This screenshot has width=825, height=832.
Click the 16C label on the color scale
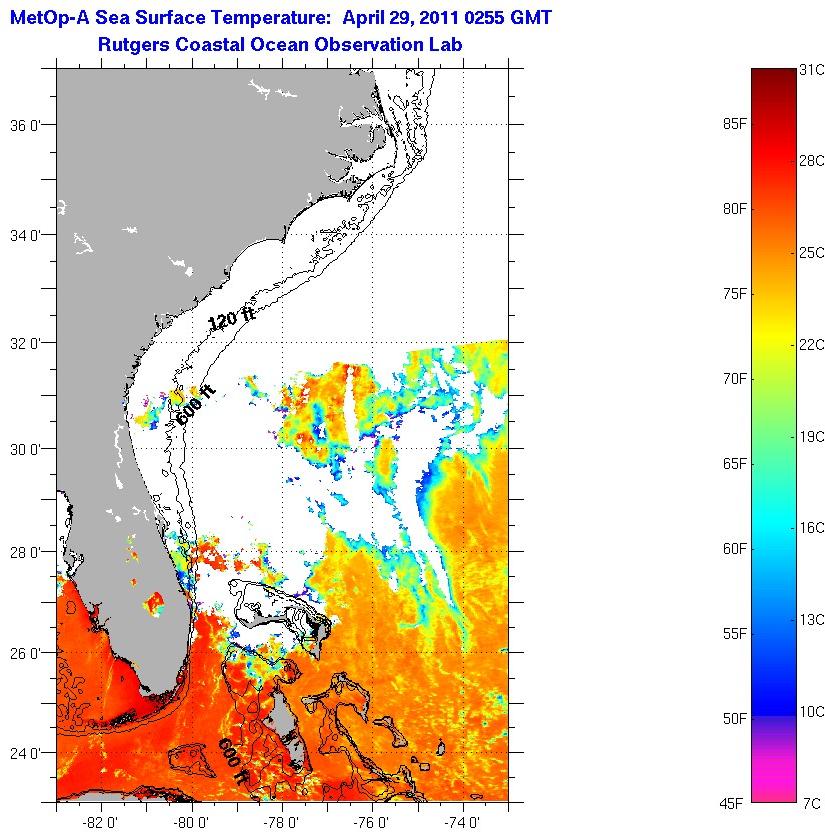tap(811, 528)
